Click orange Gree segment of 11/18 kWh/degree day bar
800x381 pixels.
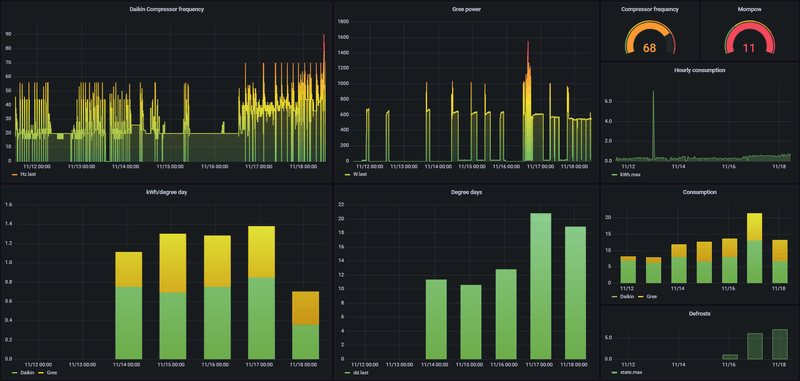pyautogui.click(x=306, y=308)
